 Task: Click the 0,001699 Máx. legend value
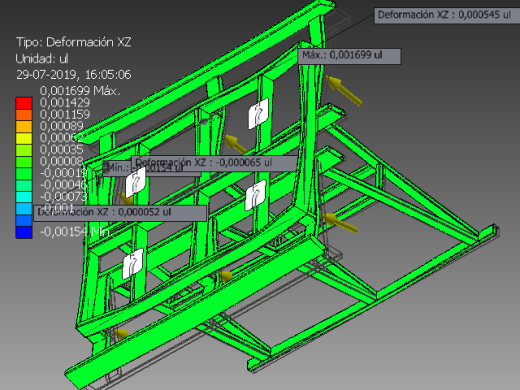tap(80, 91)
